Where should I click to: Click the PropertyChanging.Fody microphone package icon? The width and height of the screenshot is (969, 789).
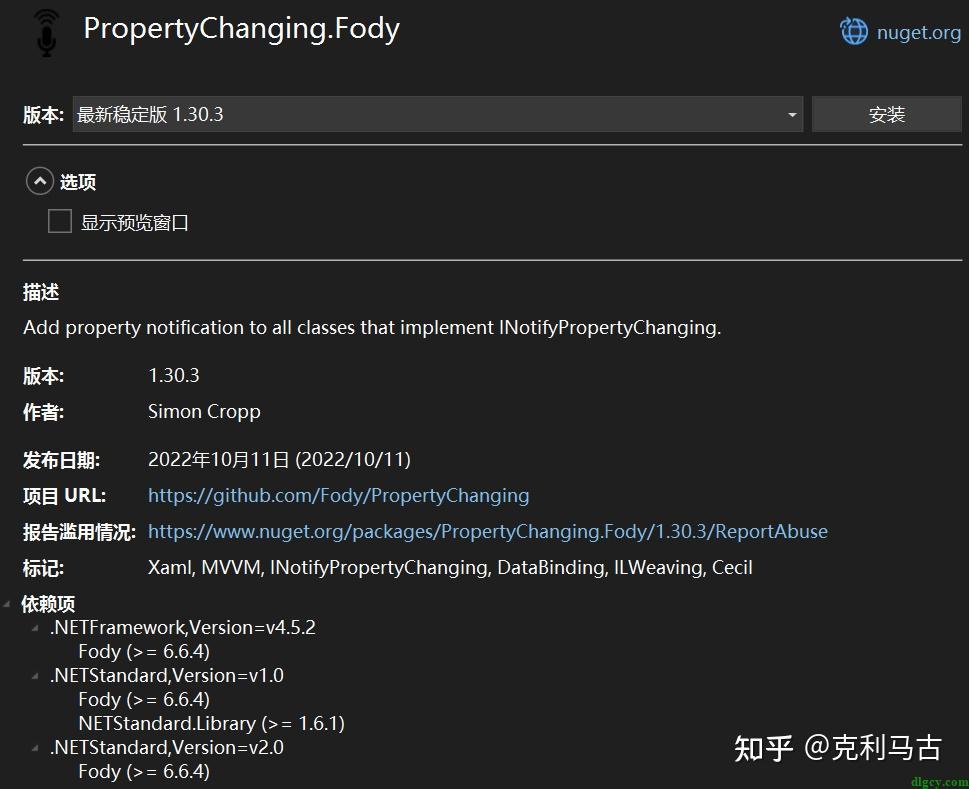(x=47, y=32)
